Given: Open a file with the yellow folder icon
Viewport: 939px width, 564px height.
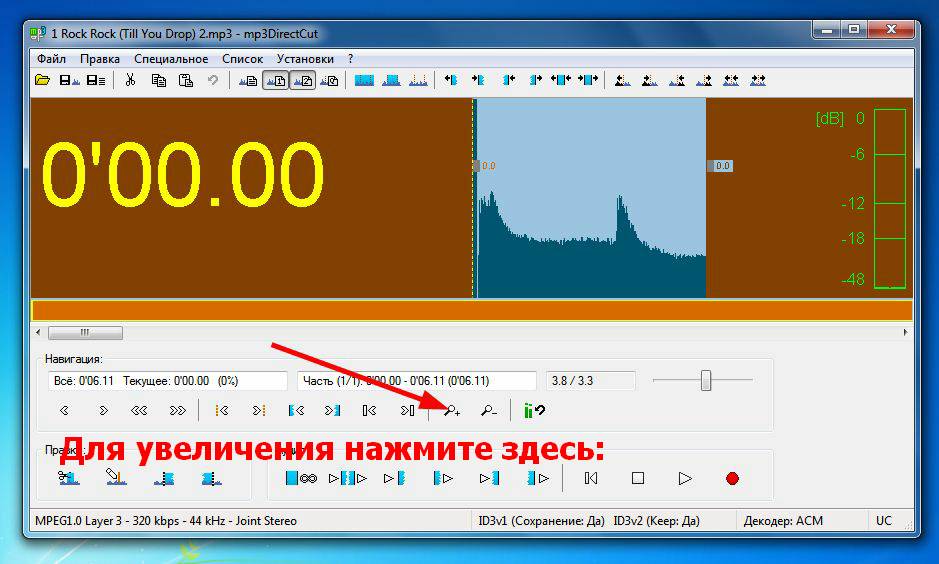Looking at the screenshot, I should (42, 80).
